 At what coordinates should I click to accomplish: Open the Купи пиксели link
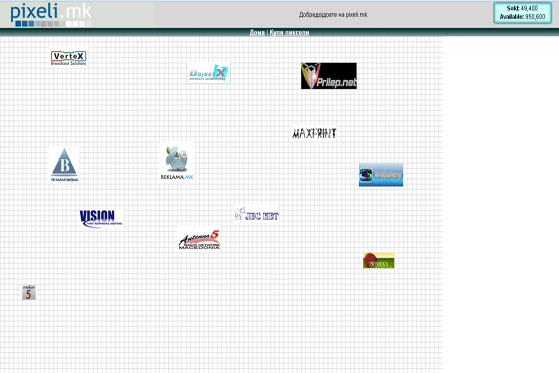289,32
